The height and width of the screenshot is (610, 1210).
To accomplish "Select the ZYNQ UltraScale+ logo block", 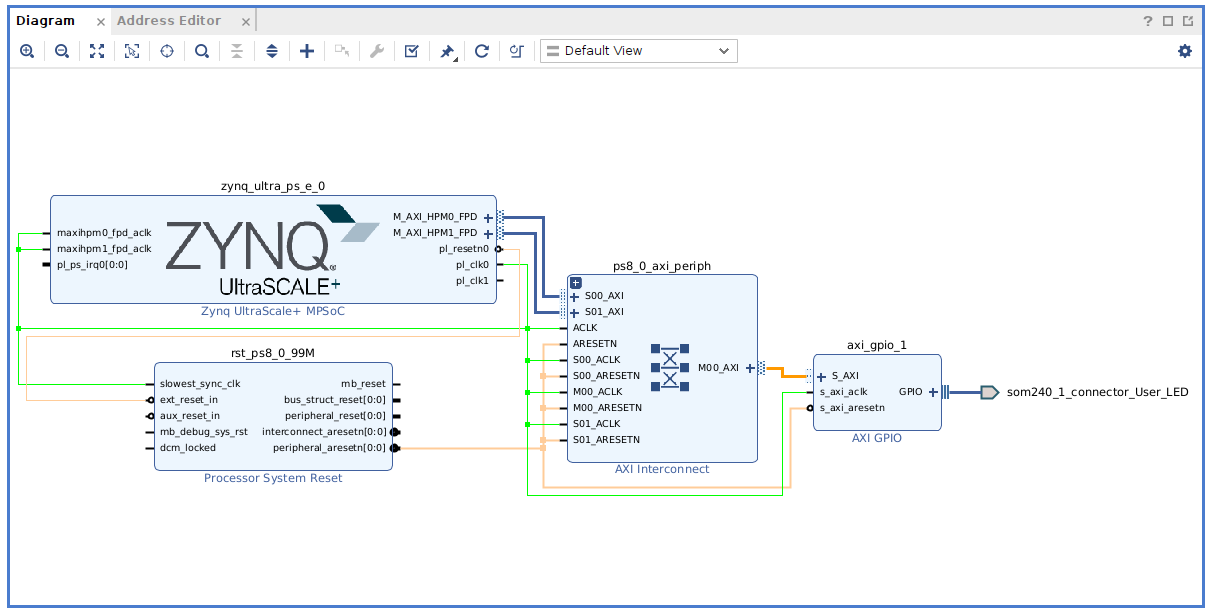I will (x=272, y=250).
